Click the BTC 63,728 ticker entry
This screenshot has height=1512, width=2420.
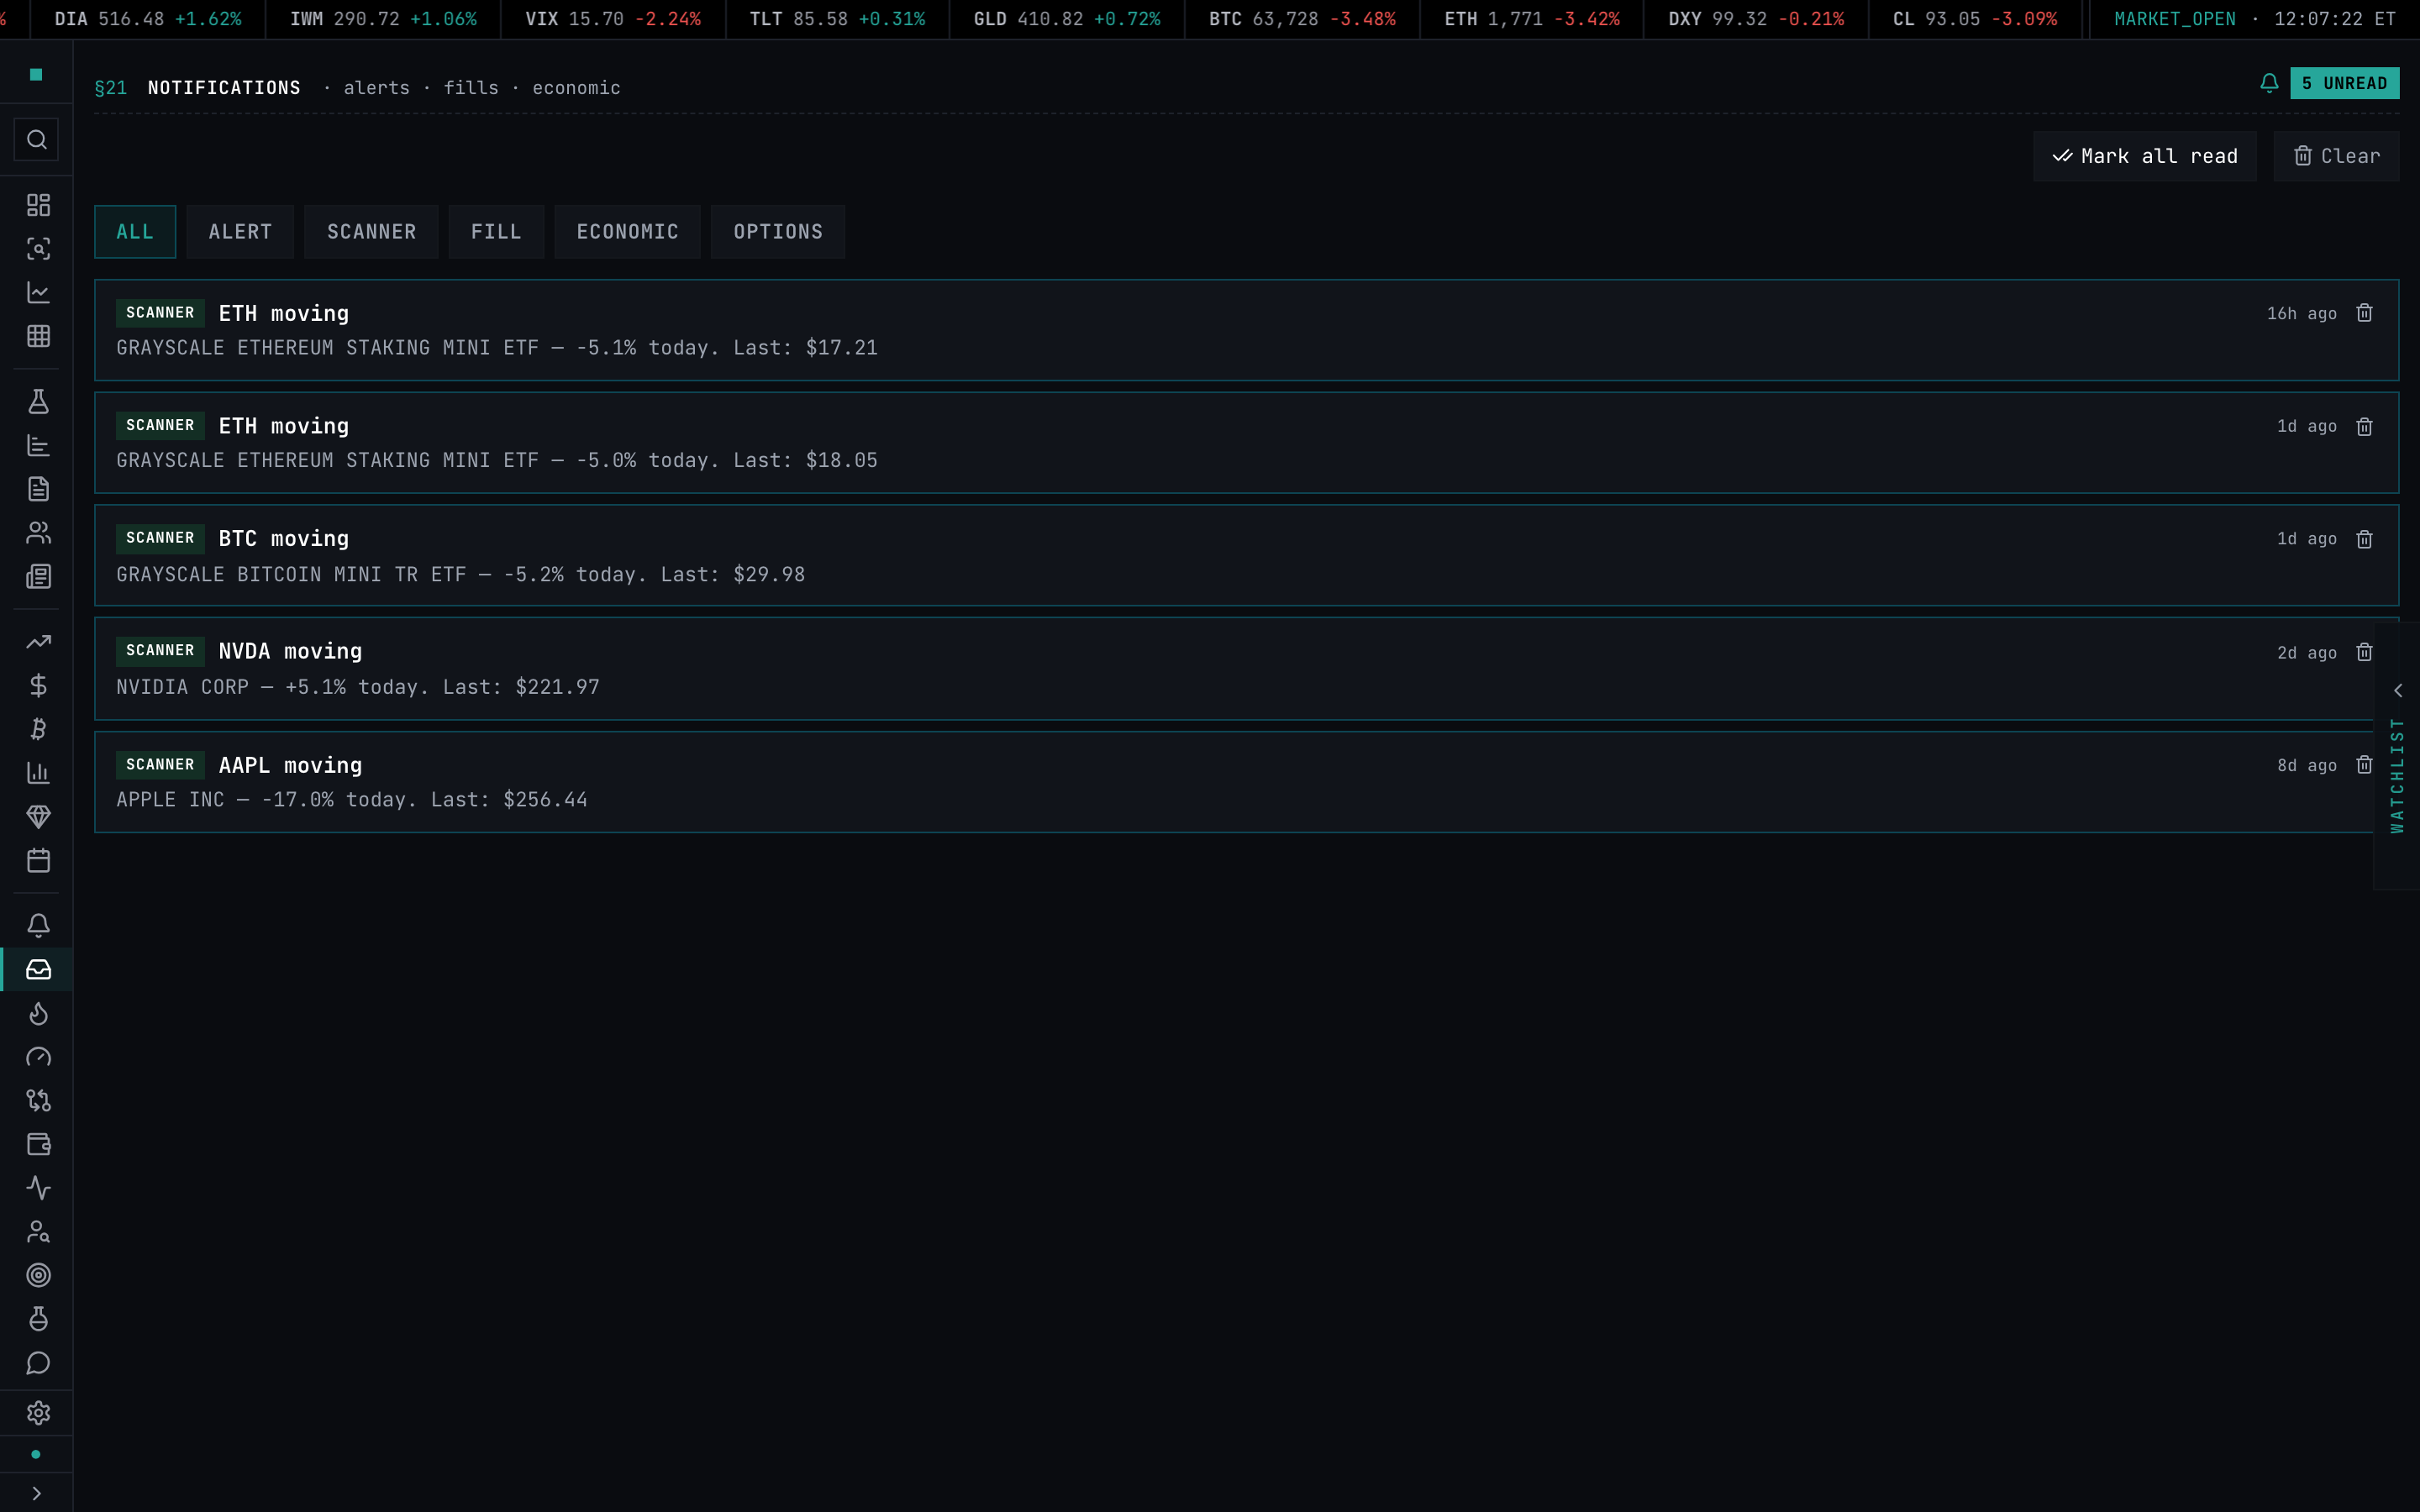pos(1302,19)
